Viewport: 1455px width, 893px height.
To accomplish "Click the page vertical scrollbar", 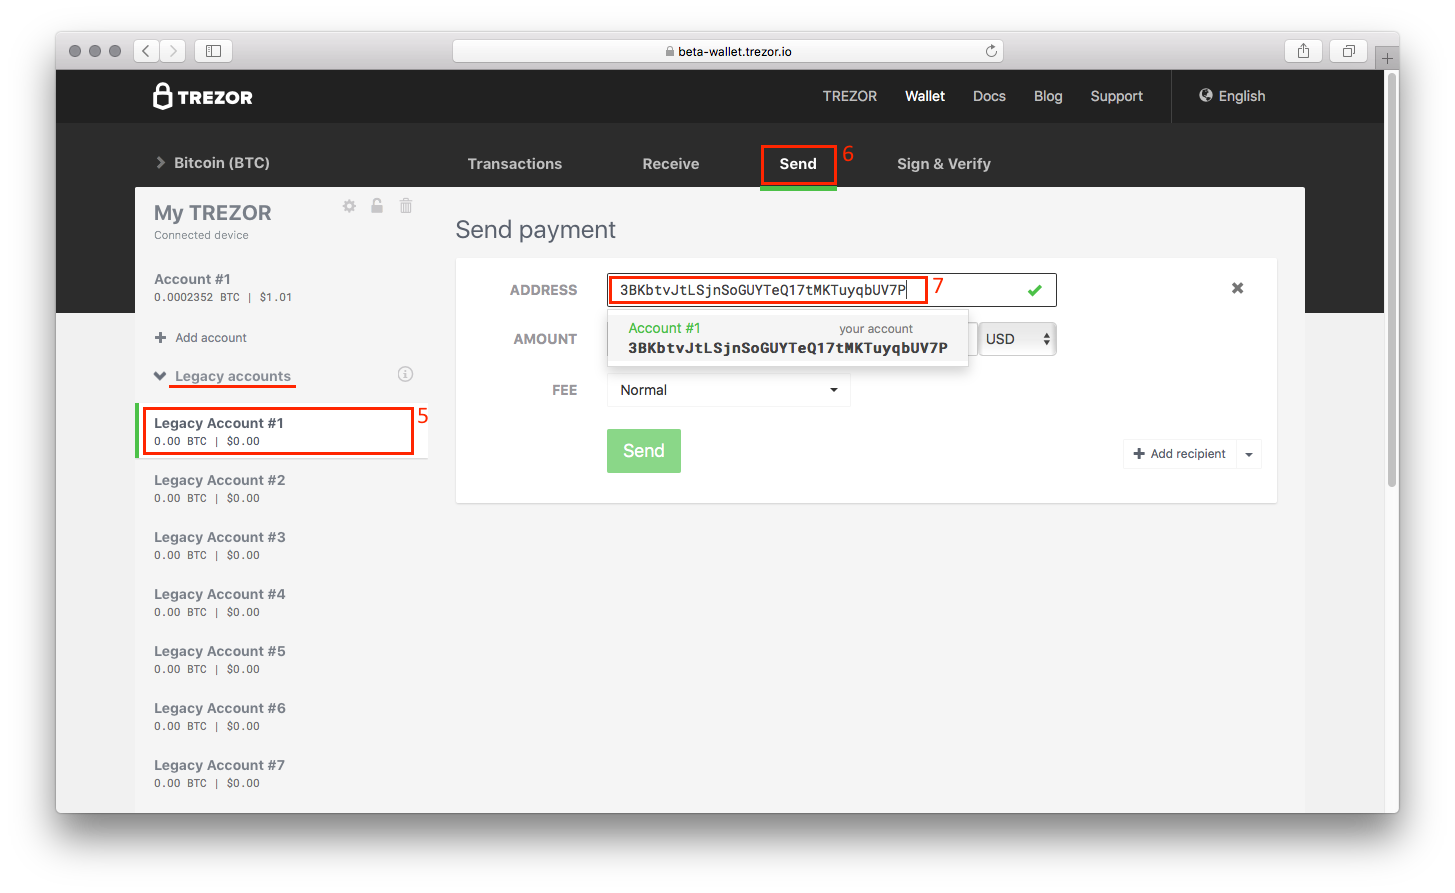I will [1391, 280].
